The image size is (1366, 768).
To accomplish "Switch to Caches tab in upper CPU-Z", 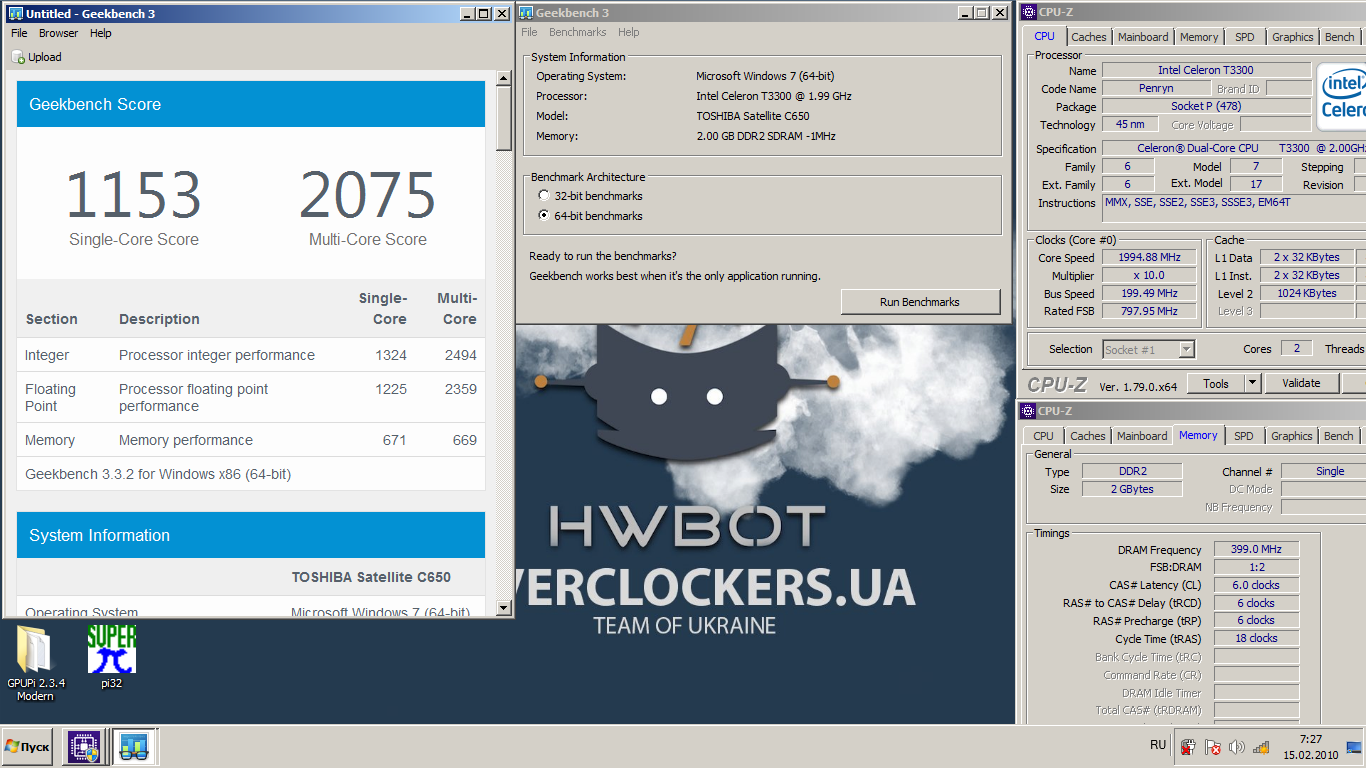I will (1089, 37).
